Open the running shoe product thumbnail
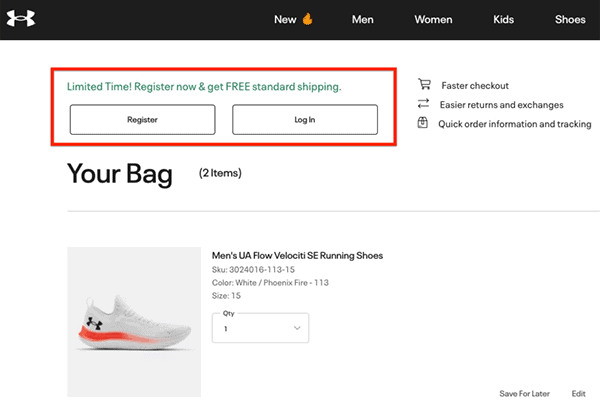This screenshot has width=600, height=406. coord(134,322)
